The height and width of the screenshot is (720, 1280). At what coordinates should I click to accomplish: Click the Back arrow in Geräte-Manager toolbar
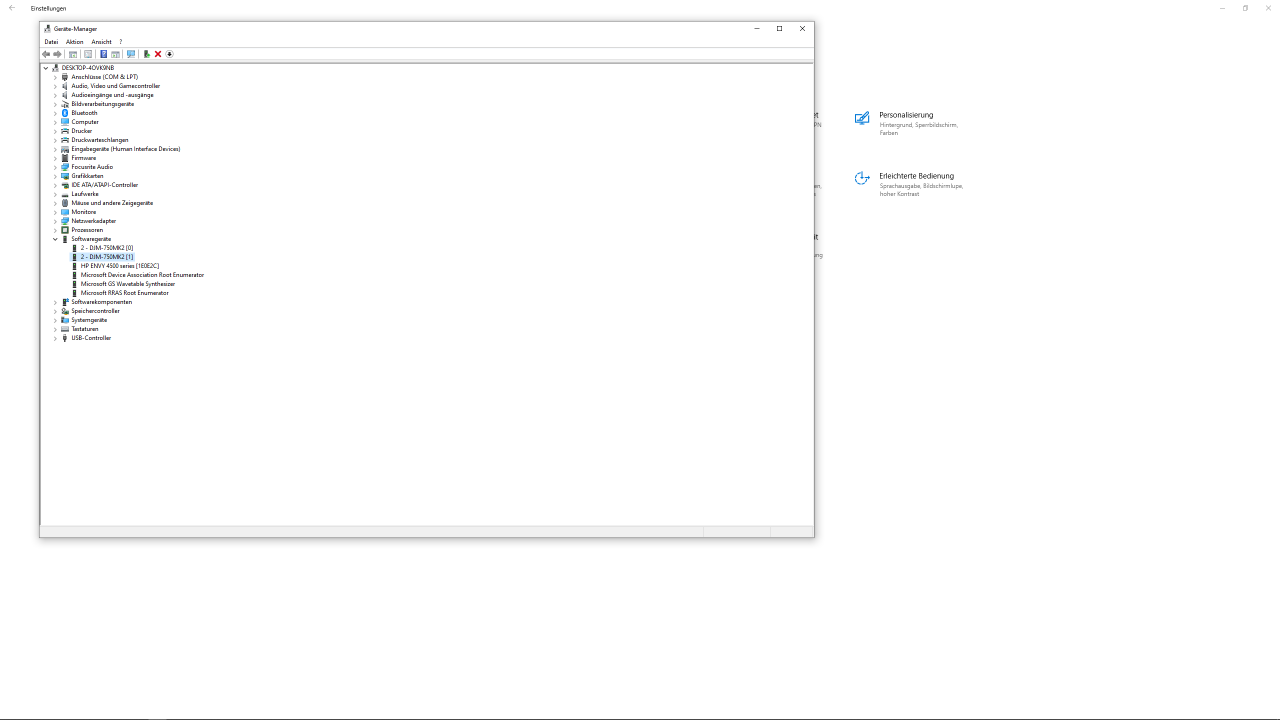(46, 54)
